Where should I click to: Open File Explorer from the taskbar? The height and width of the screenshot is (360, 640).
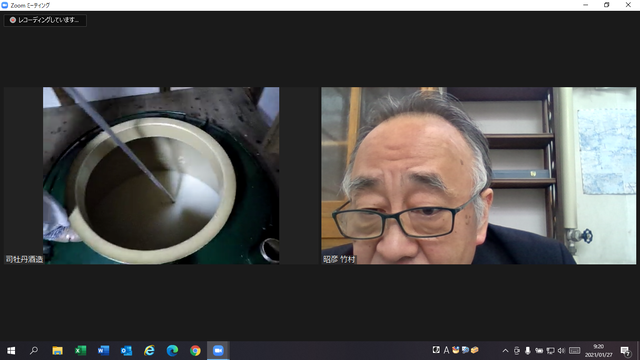point(57,351)
